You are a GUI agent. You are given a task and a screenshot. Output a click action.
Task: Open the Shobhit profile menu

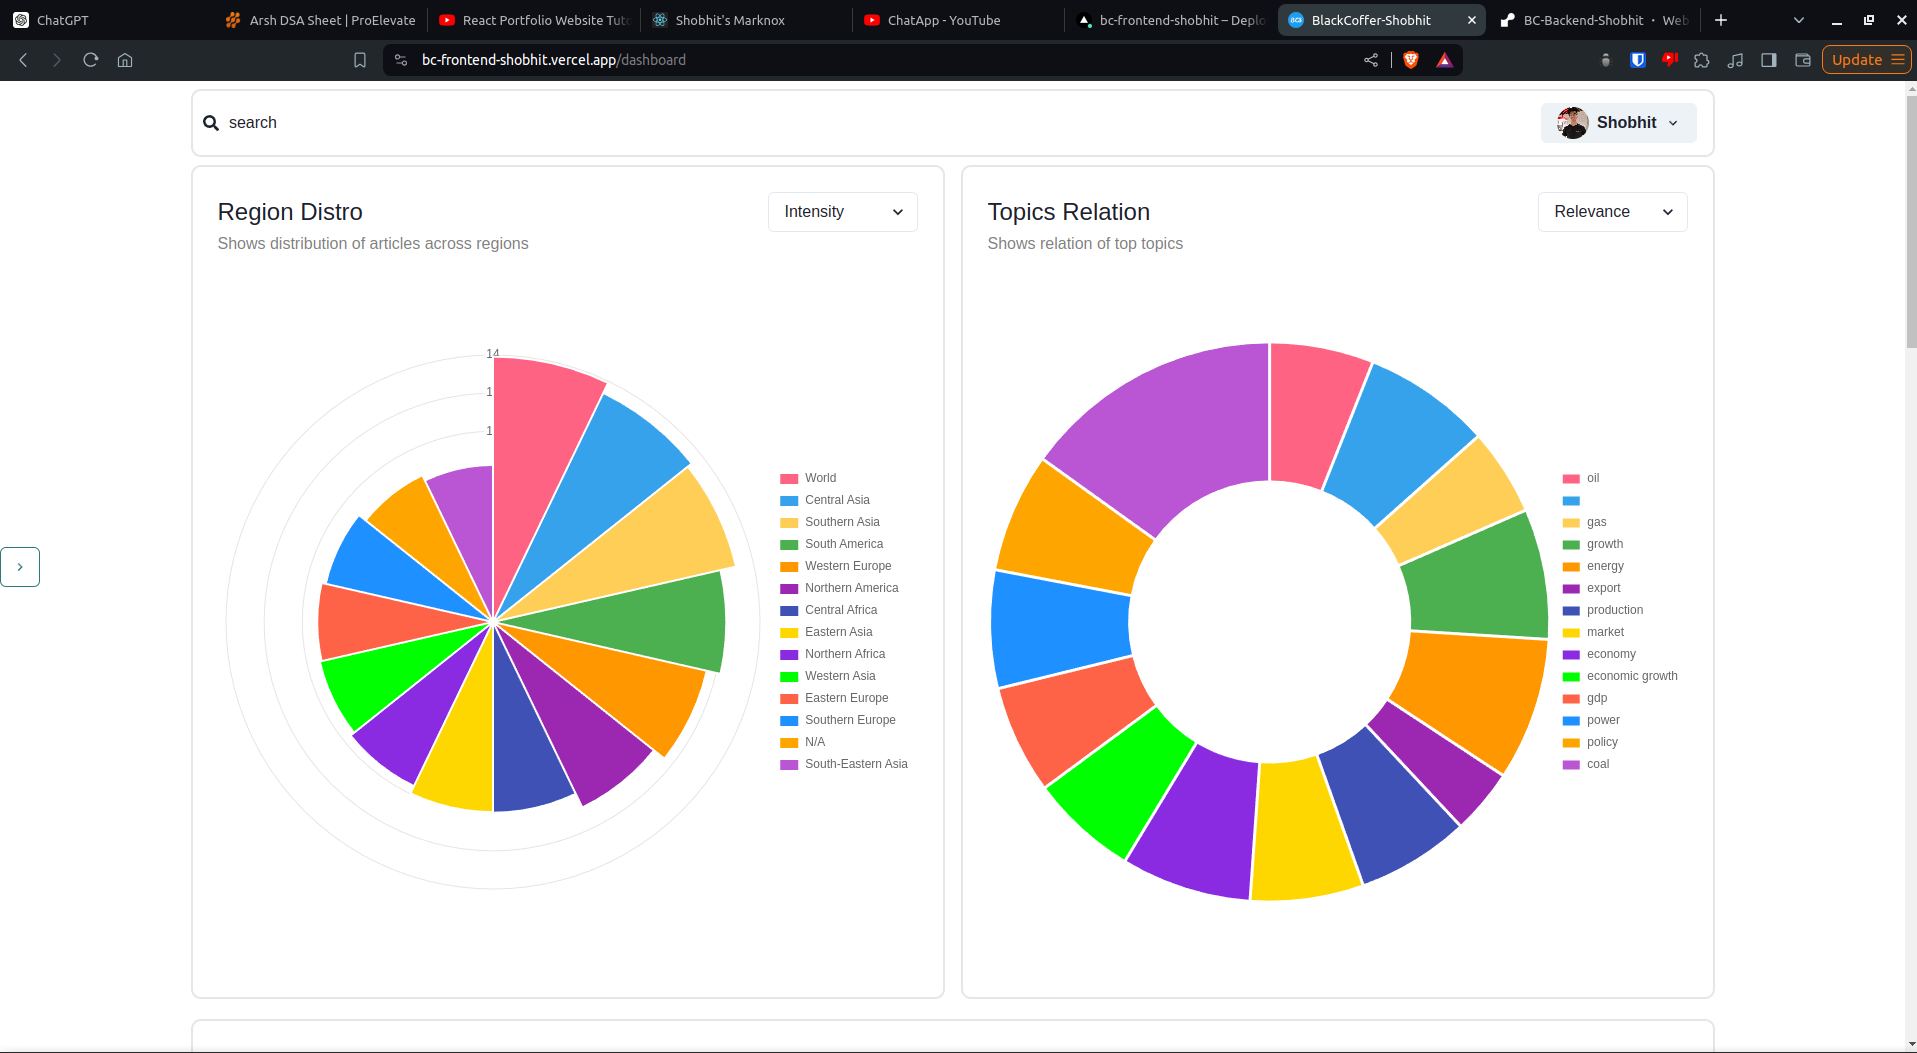pyautogui.click(x=1617, y=123)
